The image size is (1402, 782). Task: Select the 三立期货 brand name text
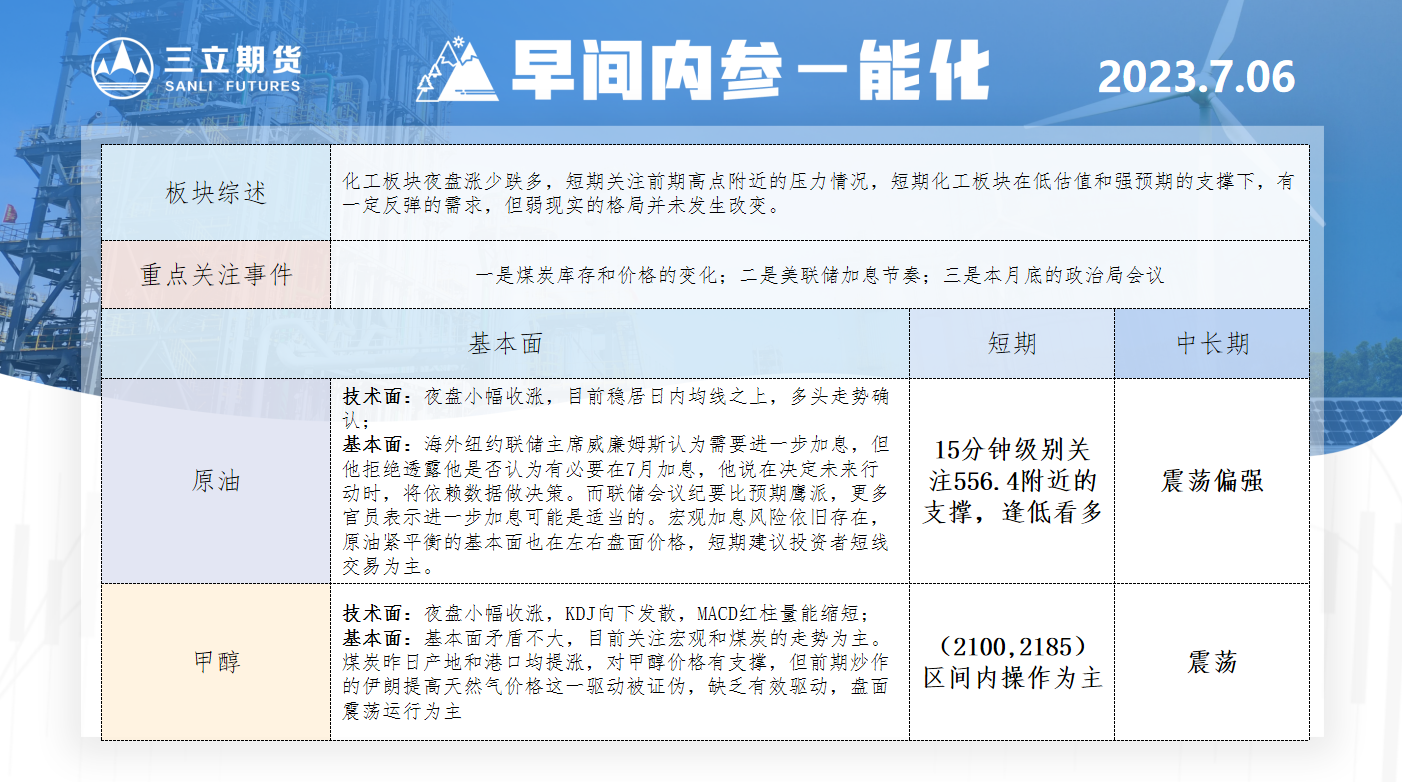coord(232,60)
